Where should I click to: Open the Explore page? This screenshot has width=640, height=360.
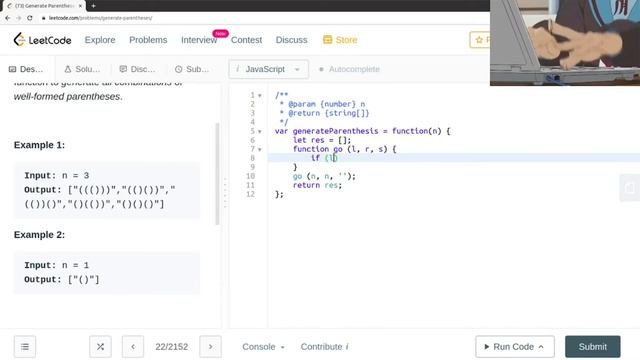coord(100,40)
